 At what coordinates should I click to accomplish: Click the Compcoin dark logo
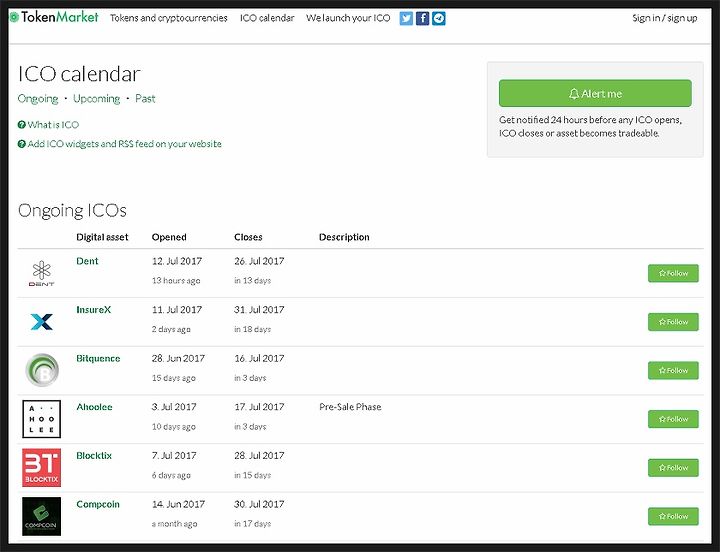click(42, 516)
